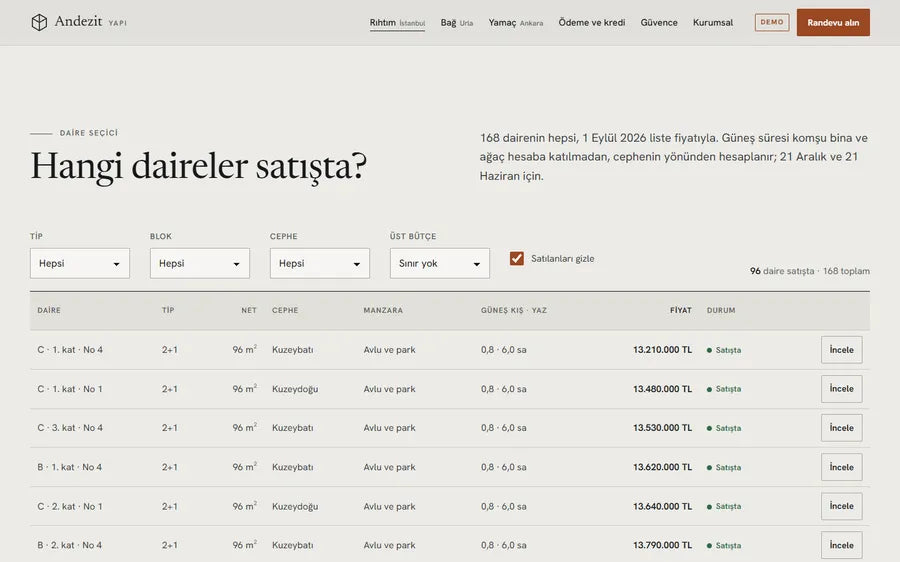Click the DEMO badge

click(x=771, y=22)
